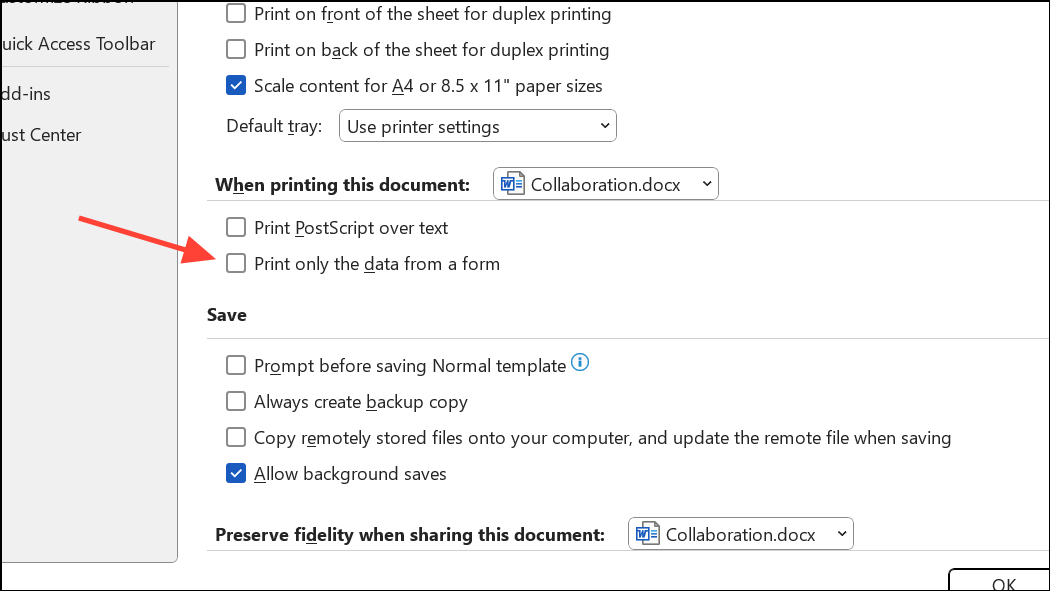Check Print PostScript over text
Screen dimensions: 1050x591
click(x=236, y=227)
